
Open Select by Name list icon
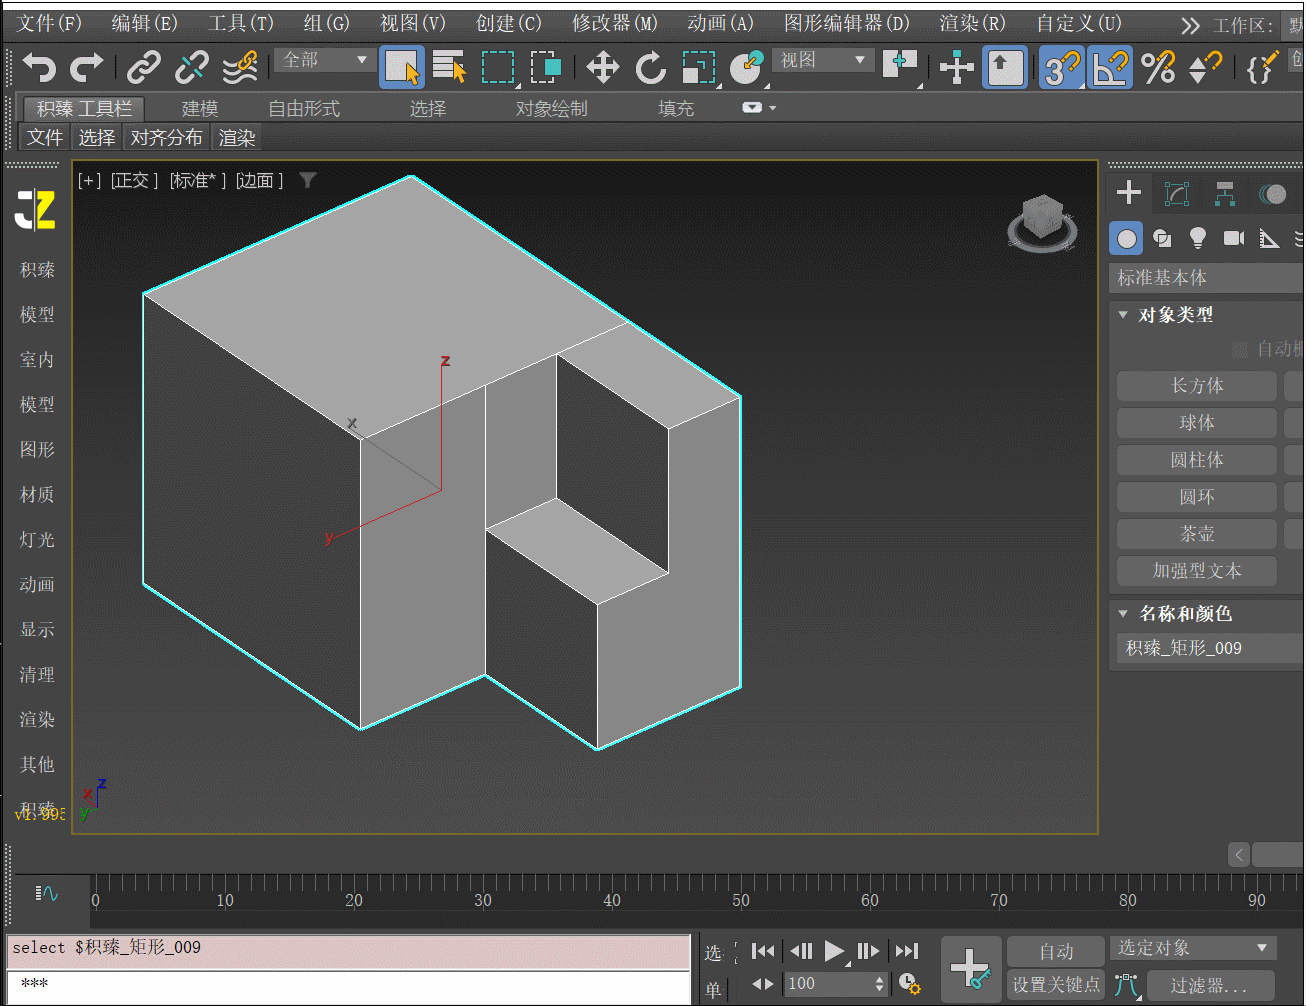tap(450, 68)
